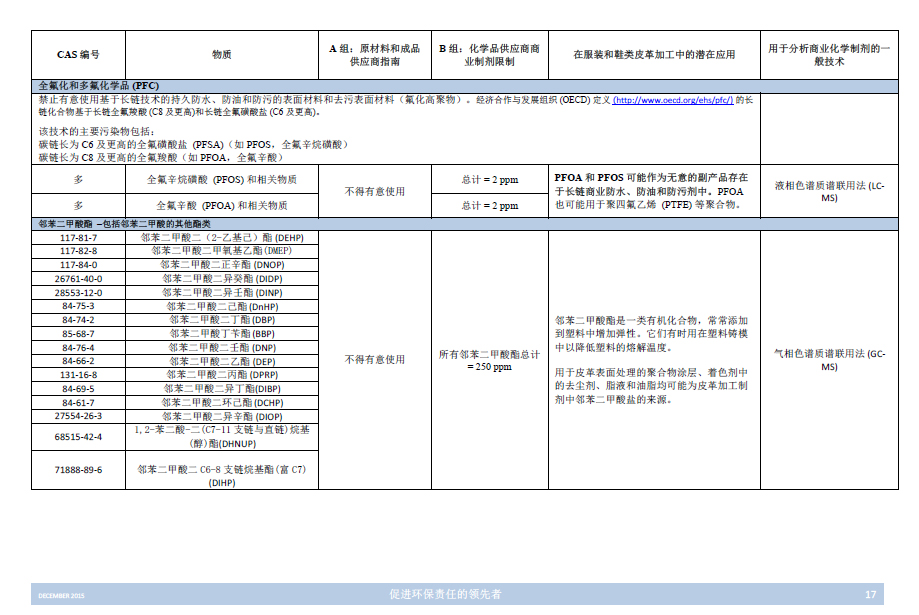The height and width of the screenshot is (615, 919).
Task: Open the OECD website hyperlink
Action: click(672, 100)
